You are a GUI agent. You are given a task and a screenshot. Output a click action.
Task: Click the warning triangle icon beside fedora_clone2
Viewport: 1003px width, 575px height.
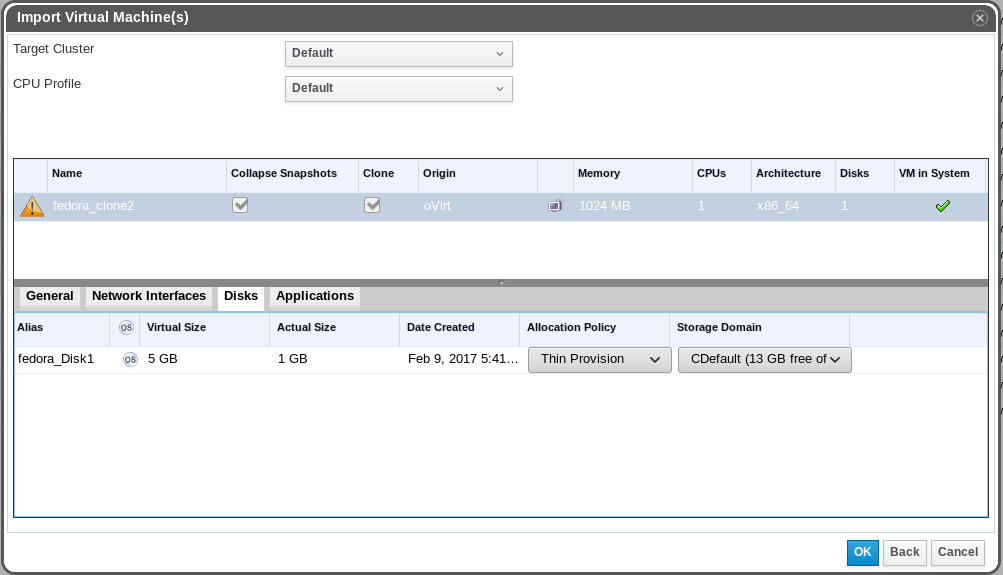coord(32,206)
